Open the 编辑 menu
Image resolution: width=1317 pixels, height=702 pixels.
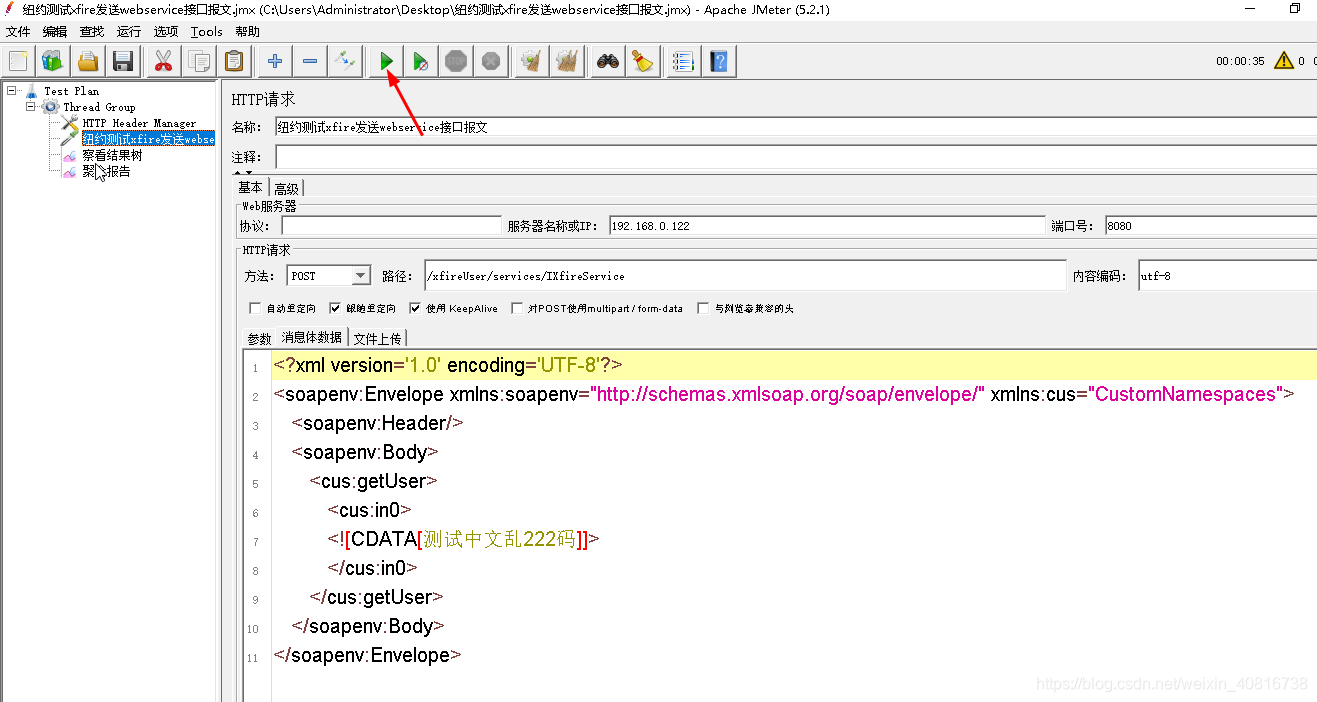[55, 31]
